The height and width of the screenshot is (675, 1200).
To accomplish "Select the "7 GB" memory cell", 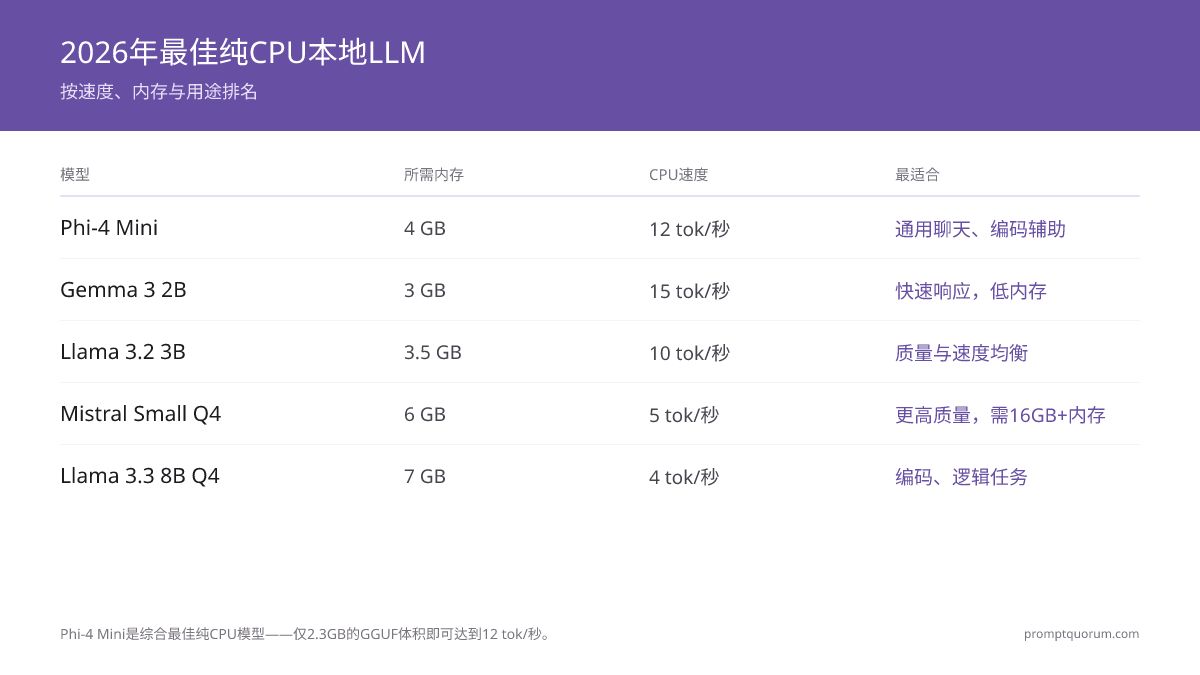I will (x=425, y=477).
